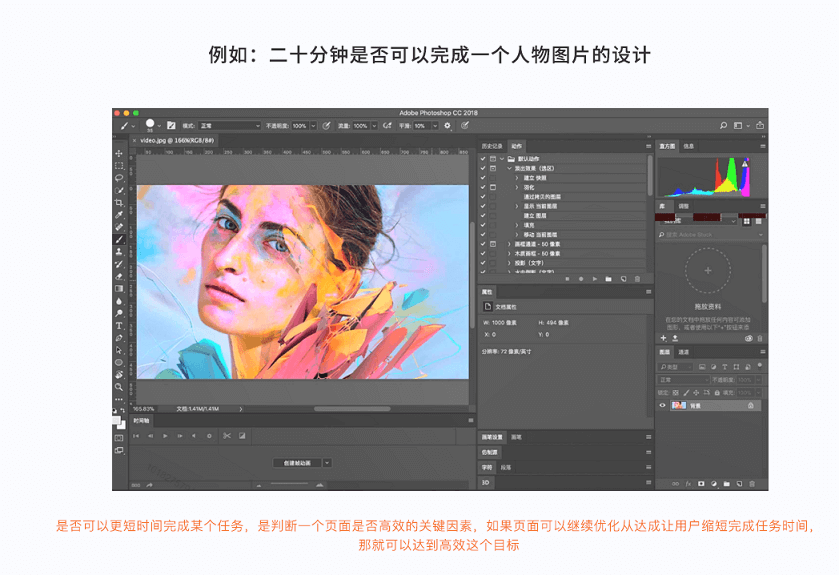
Task: Click the scissors split icon in timeline
Action: pyautogui.click(x=227, y=436)
